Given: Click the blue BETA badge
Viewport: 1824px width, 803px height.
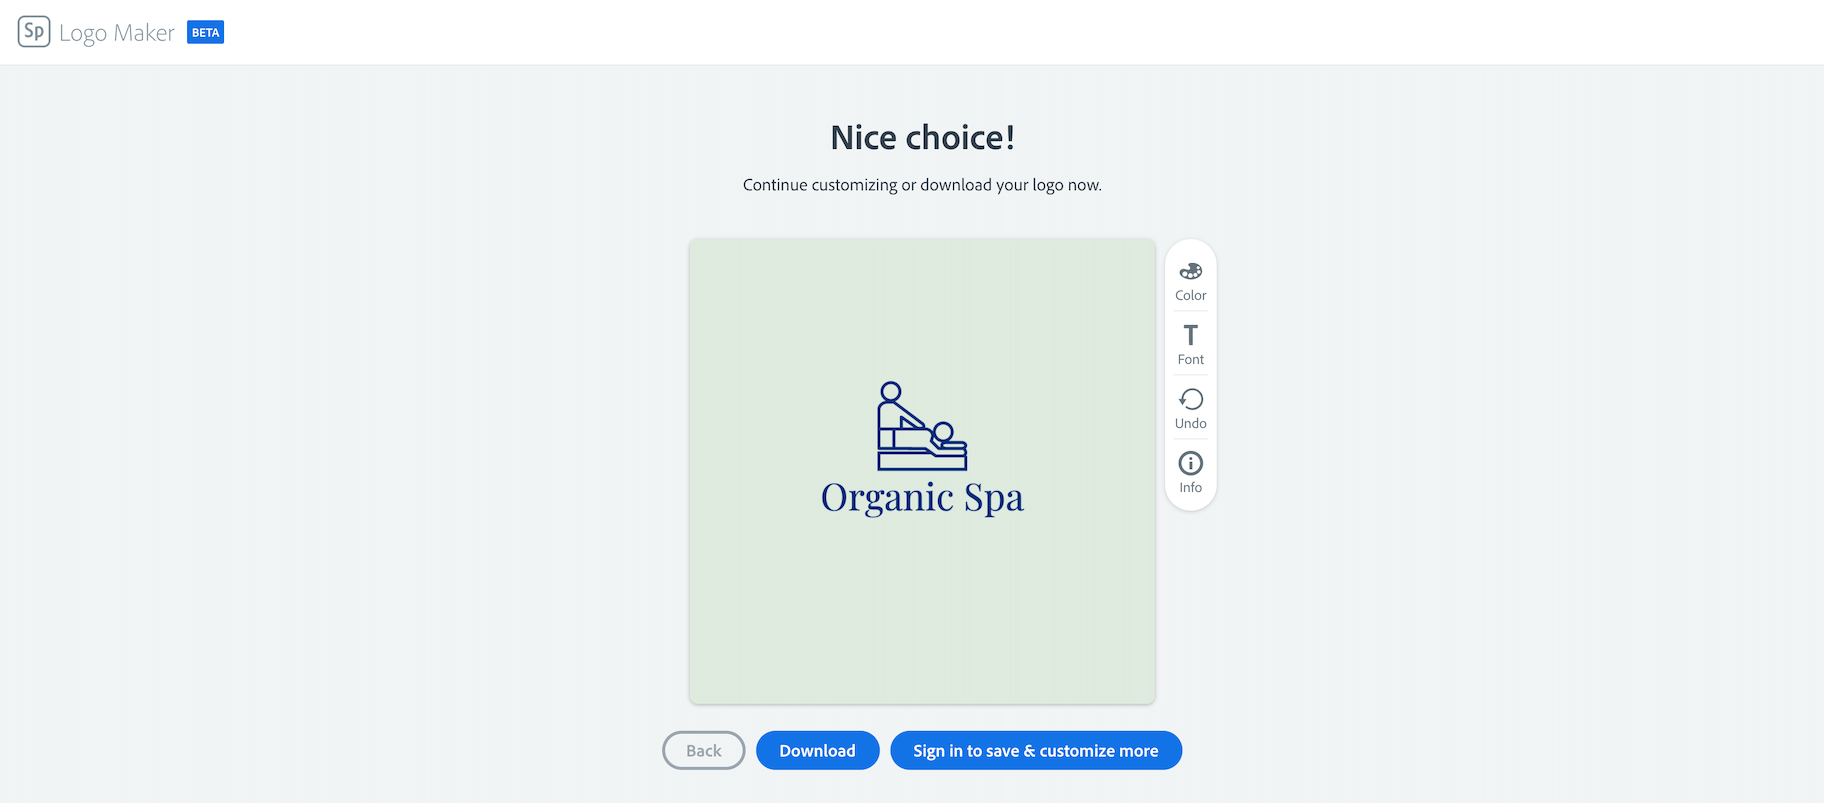Looking at the screenshot, I should pyautogui.click(x=205, y=32).
